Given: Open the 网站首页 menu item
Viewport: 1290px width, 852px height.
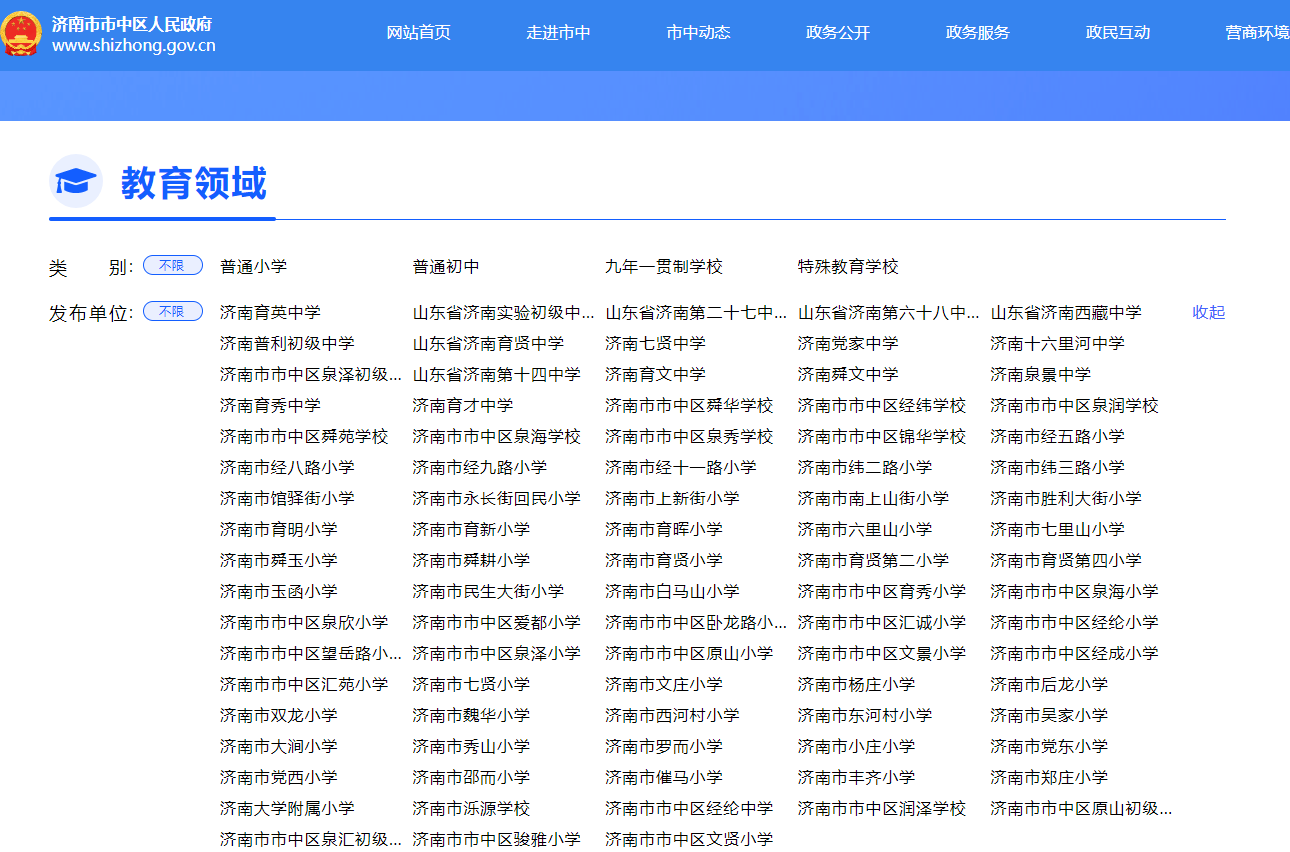Looking at the screenshot, I should 419,32.
